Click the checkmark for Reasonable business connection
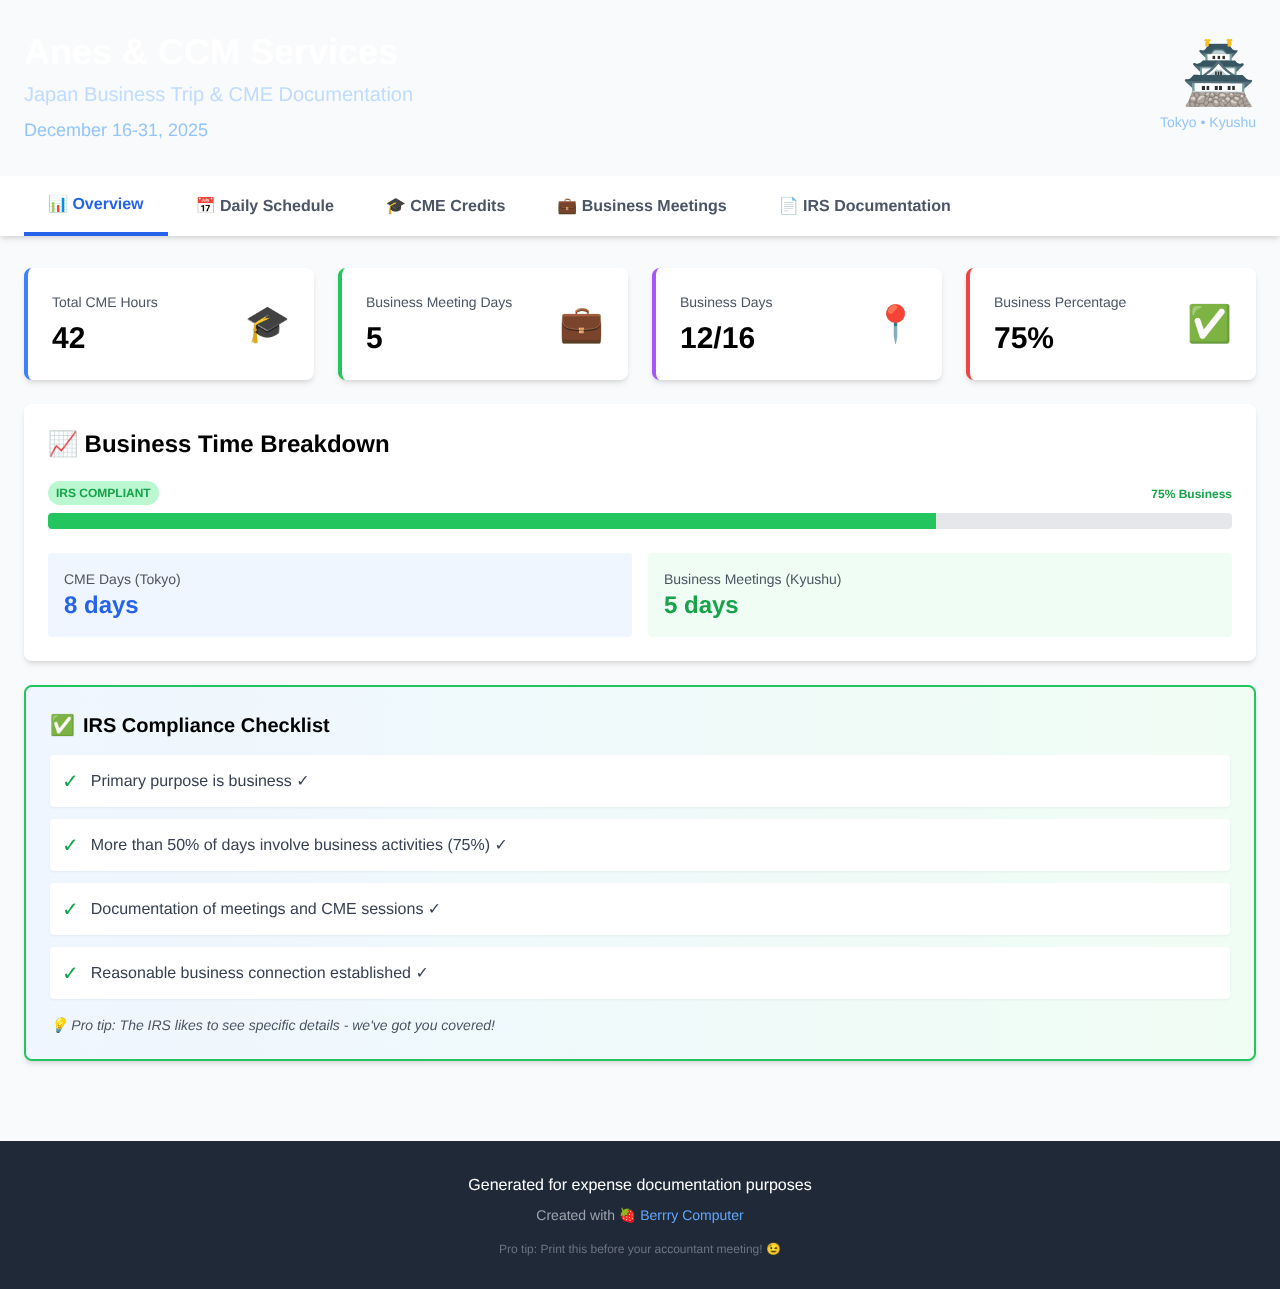This screenshot has height=1289, width=1280. click(x=70, y=973)
